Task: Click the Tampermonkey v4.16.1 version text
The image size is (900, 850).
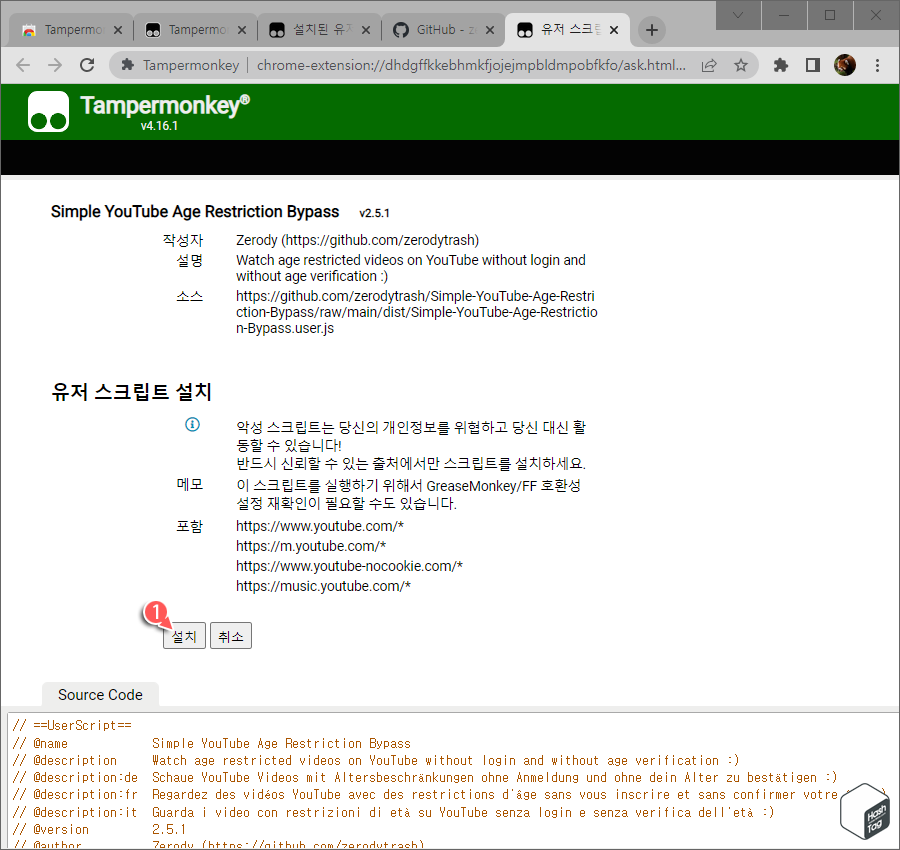Action: [159, 126]
